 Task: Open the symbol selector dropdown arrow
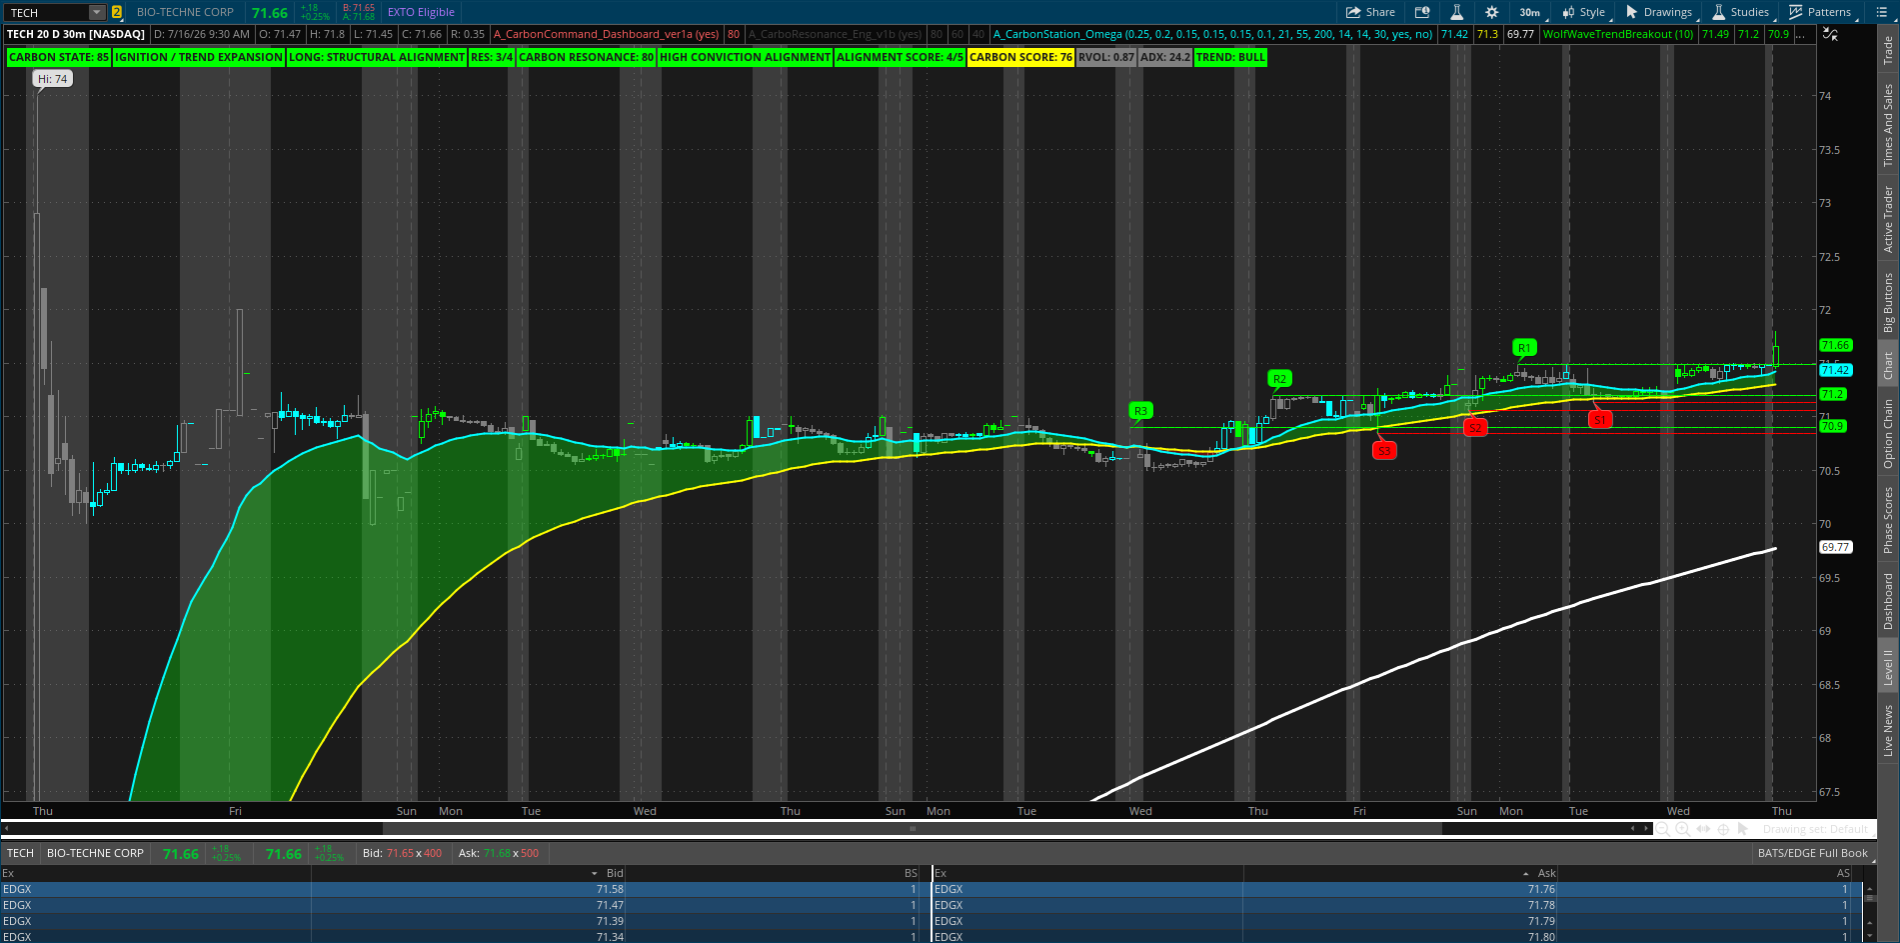point(97,12)
